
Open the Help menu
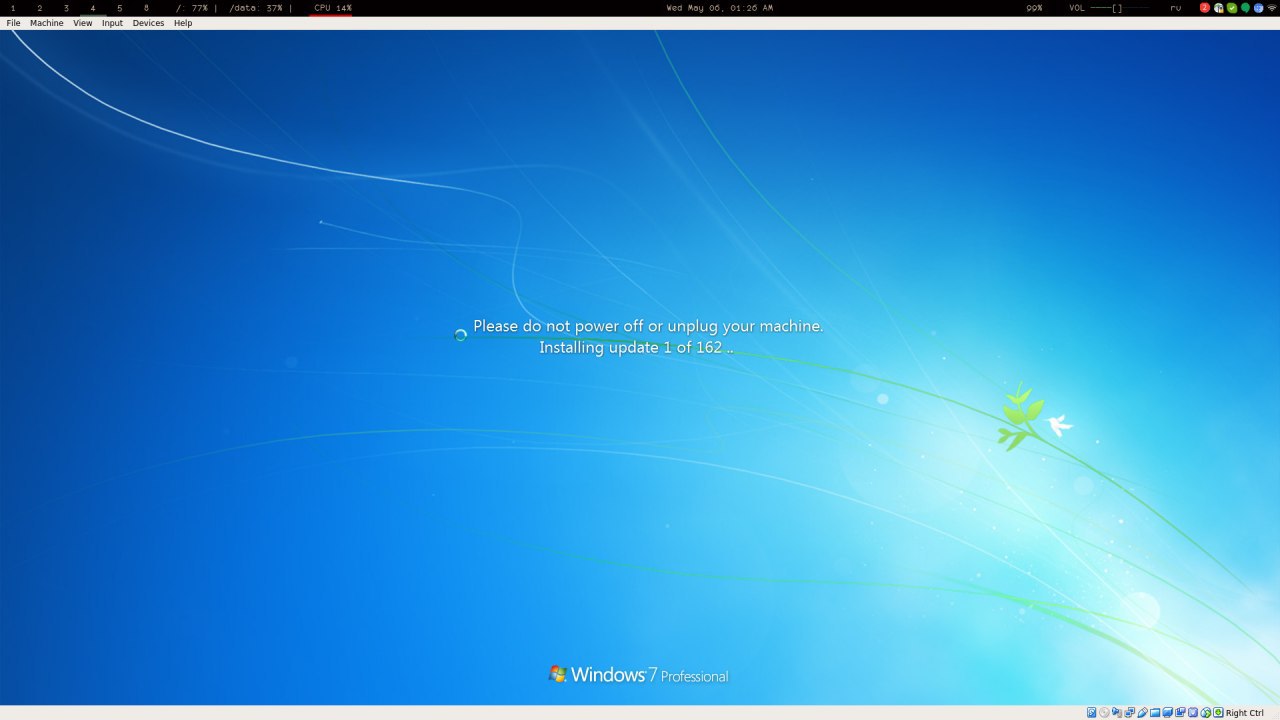click(x=183, y=23)
